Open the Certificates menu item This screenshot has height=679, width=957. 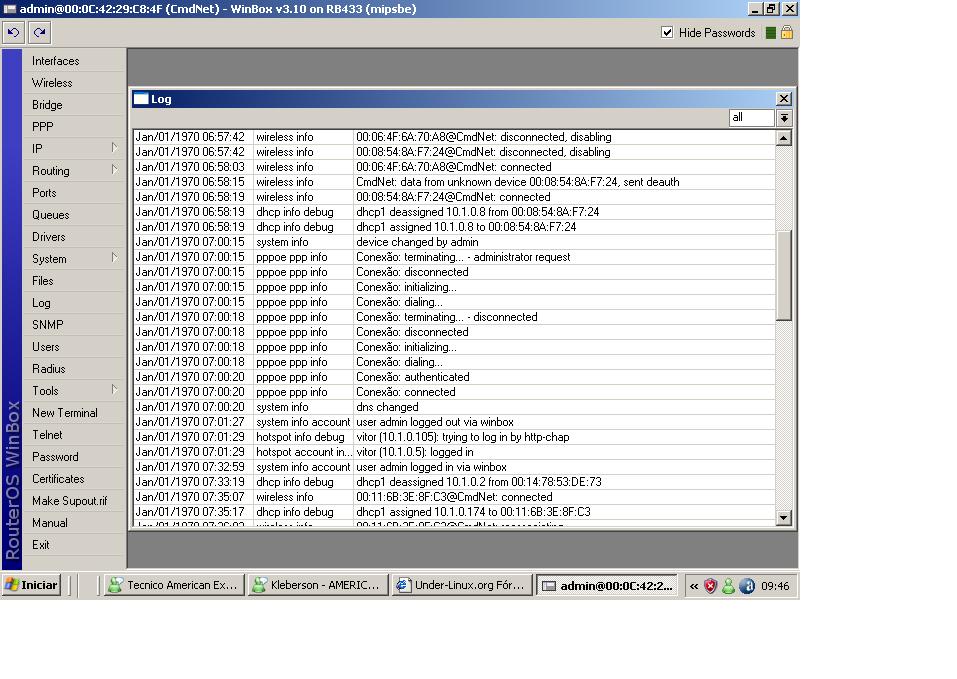click(73, 478)
